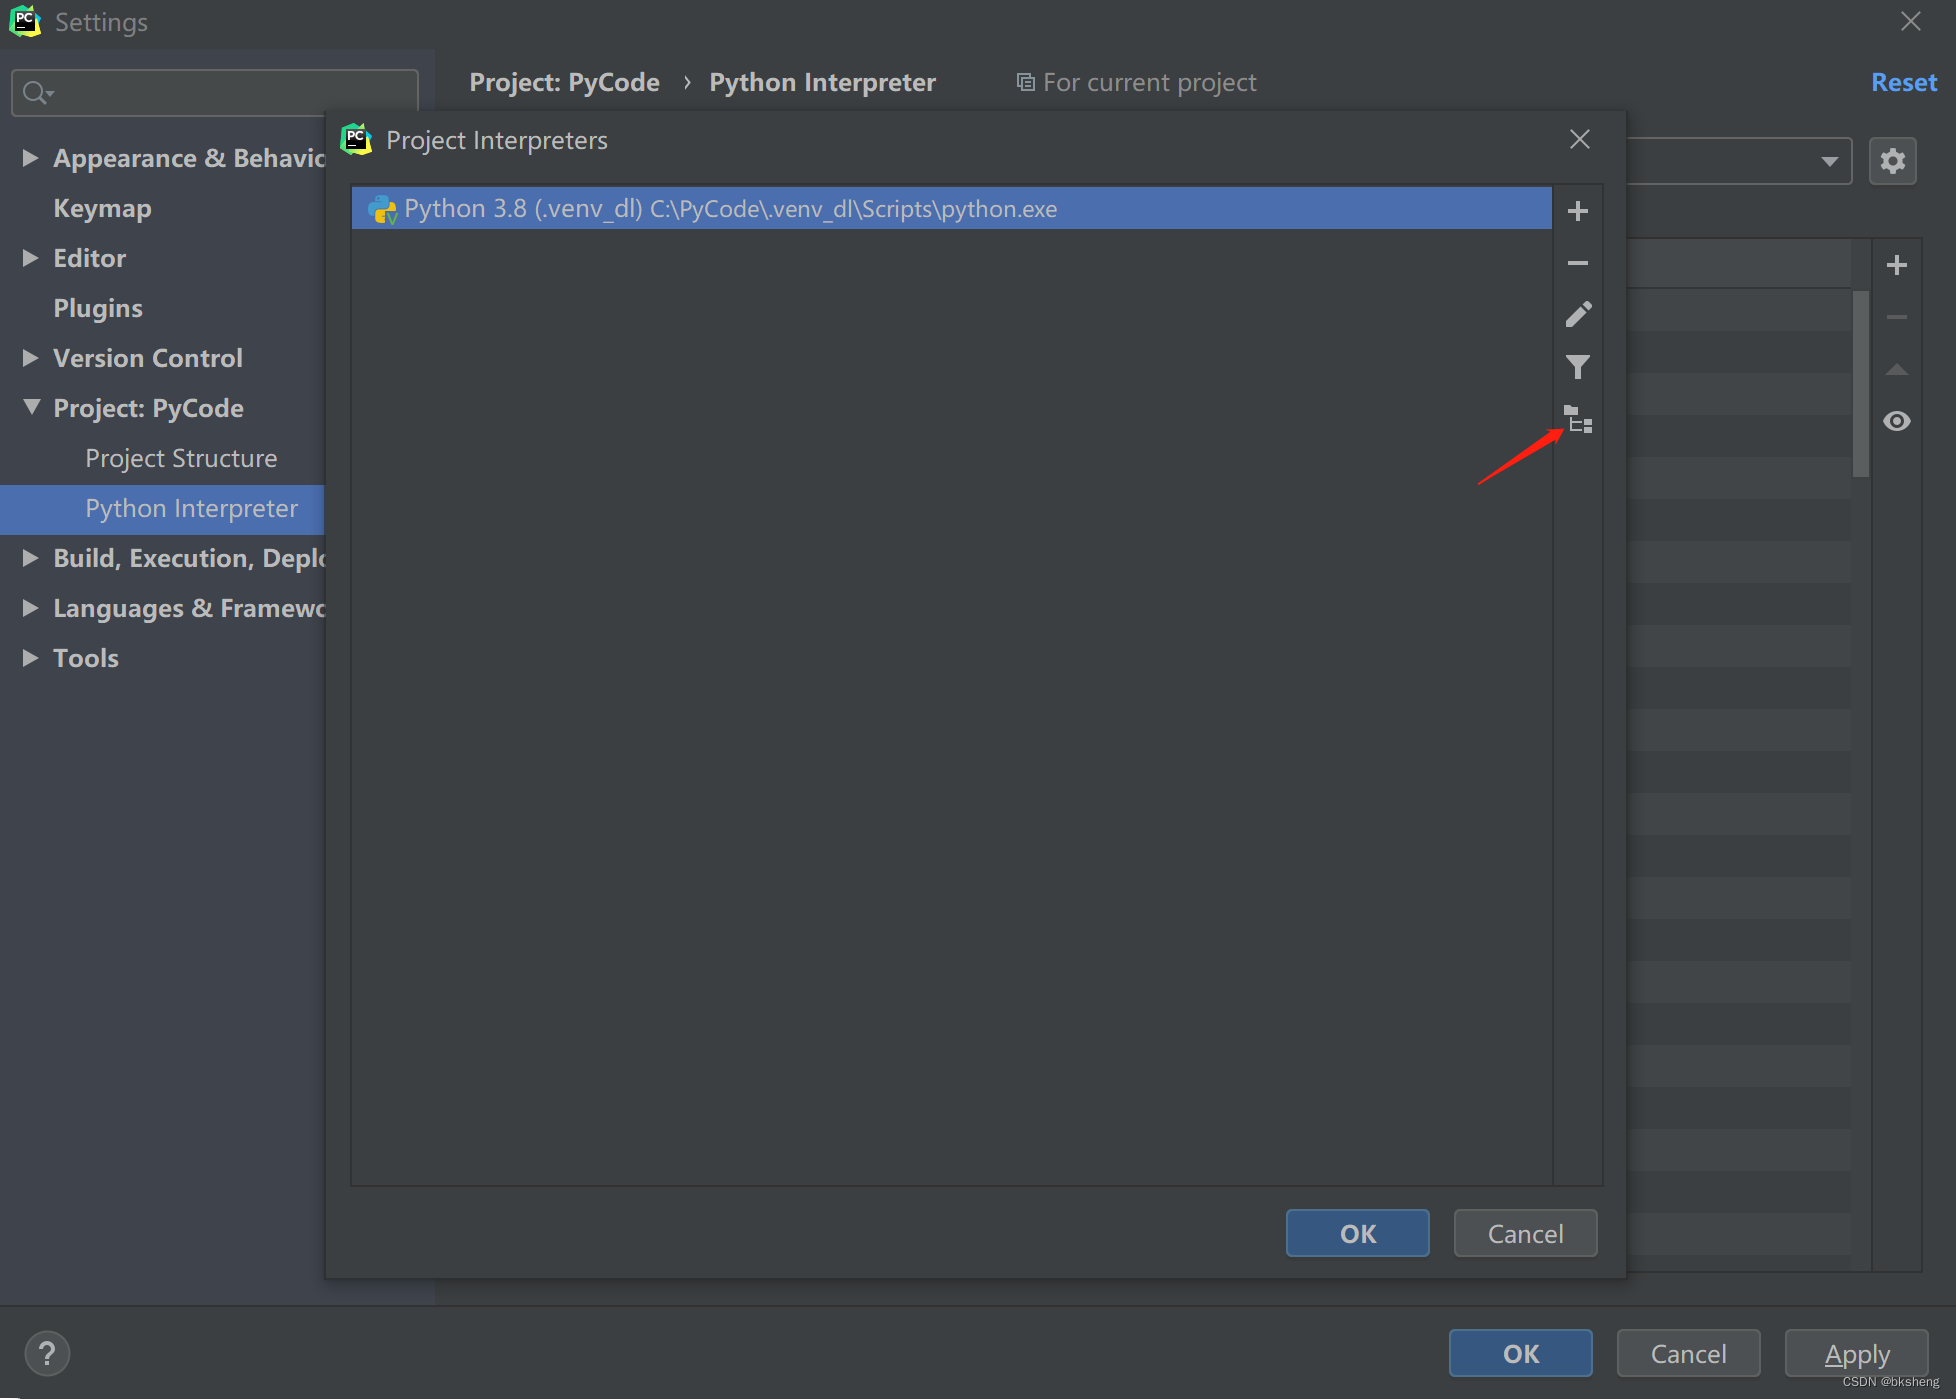Viewport: 1956px width, 1399px height.
Task: Select Project Structure menu item
Action: tap(182, 457)
